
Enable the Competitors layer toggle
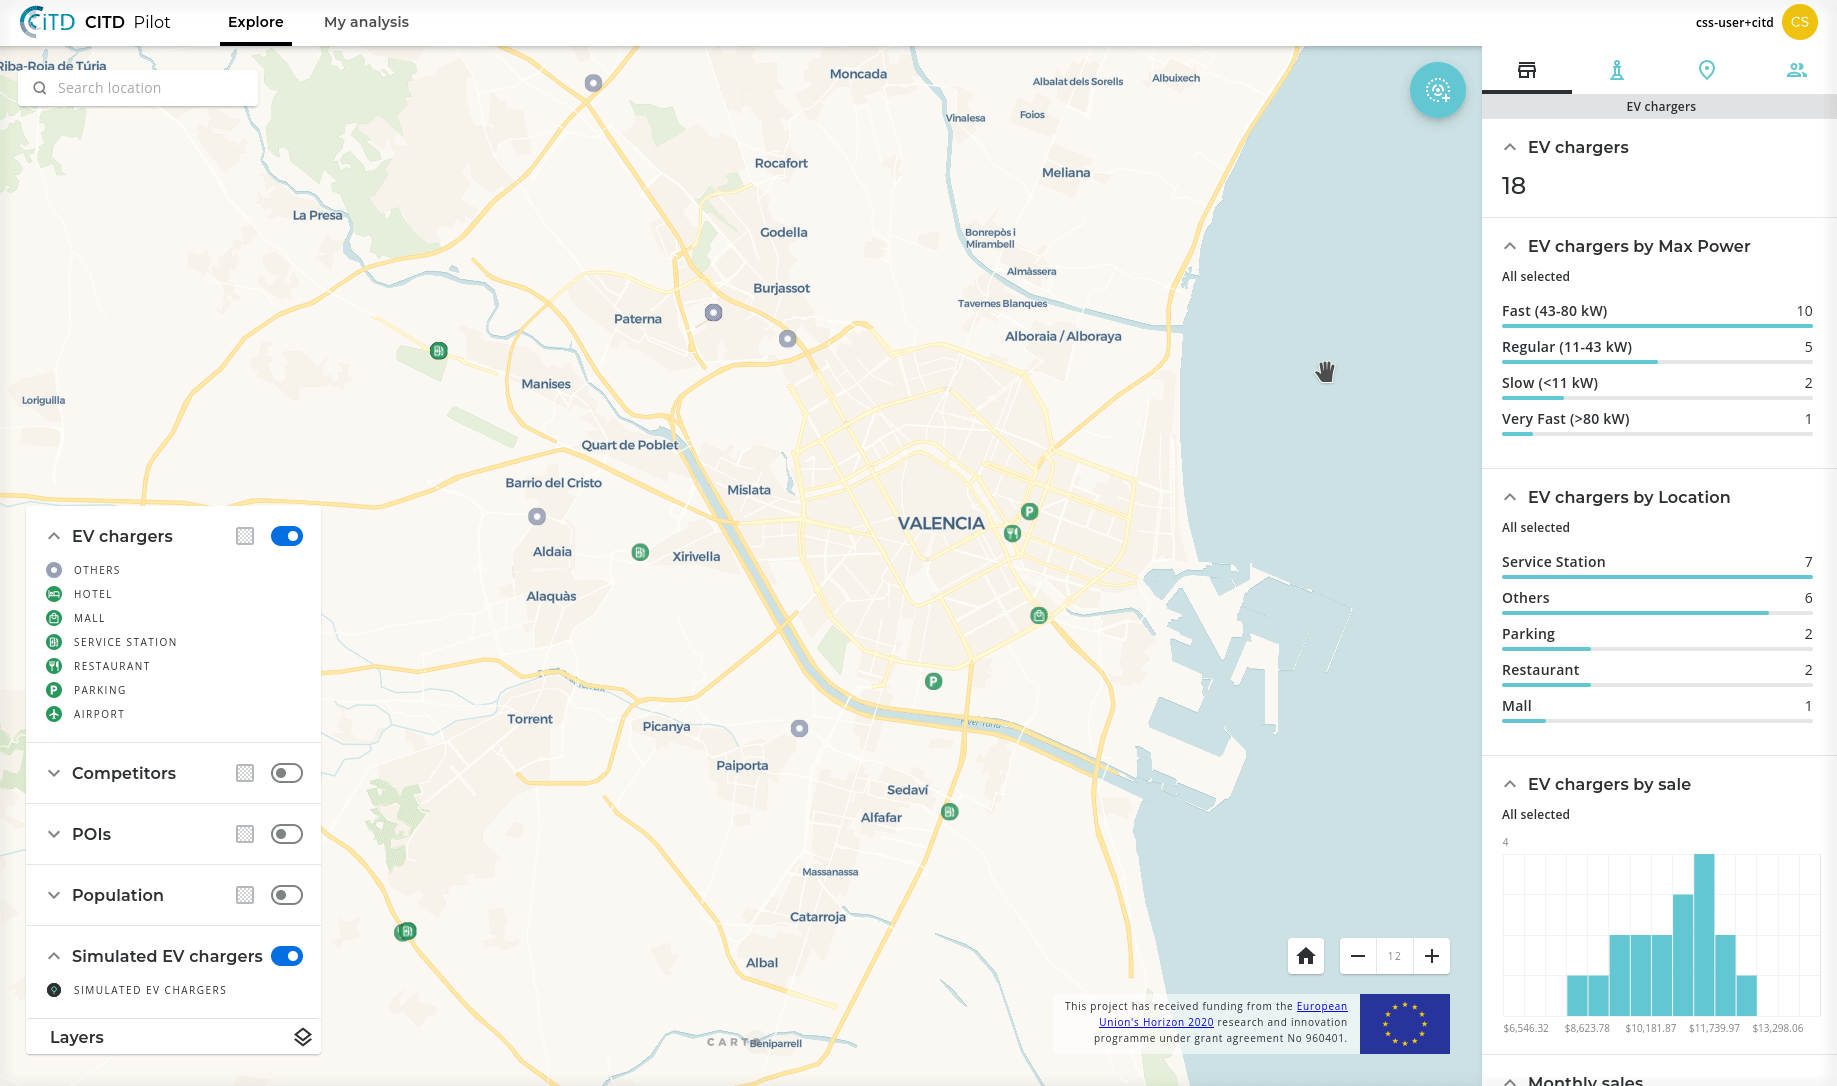[287, 773]
